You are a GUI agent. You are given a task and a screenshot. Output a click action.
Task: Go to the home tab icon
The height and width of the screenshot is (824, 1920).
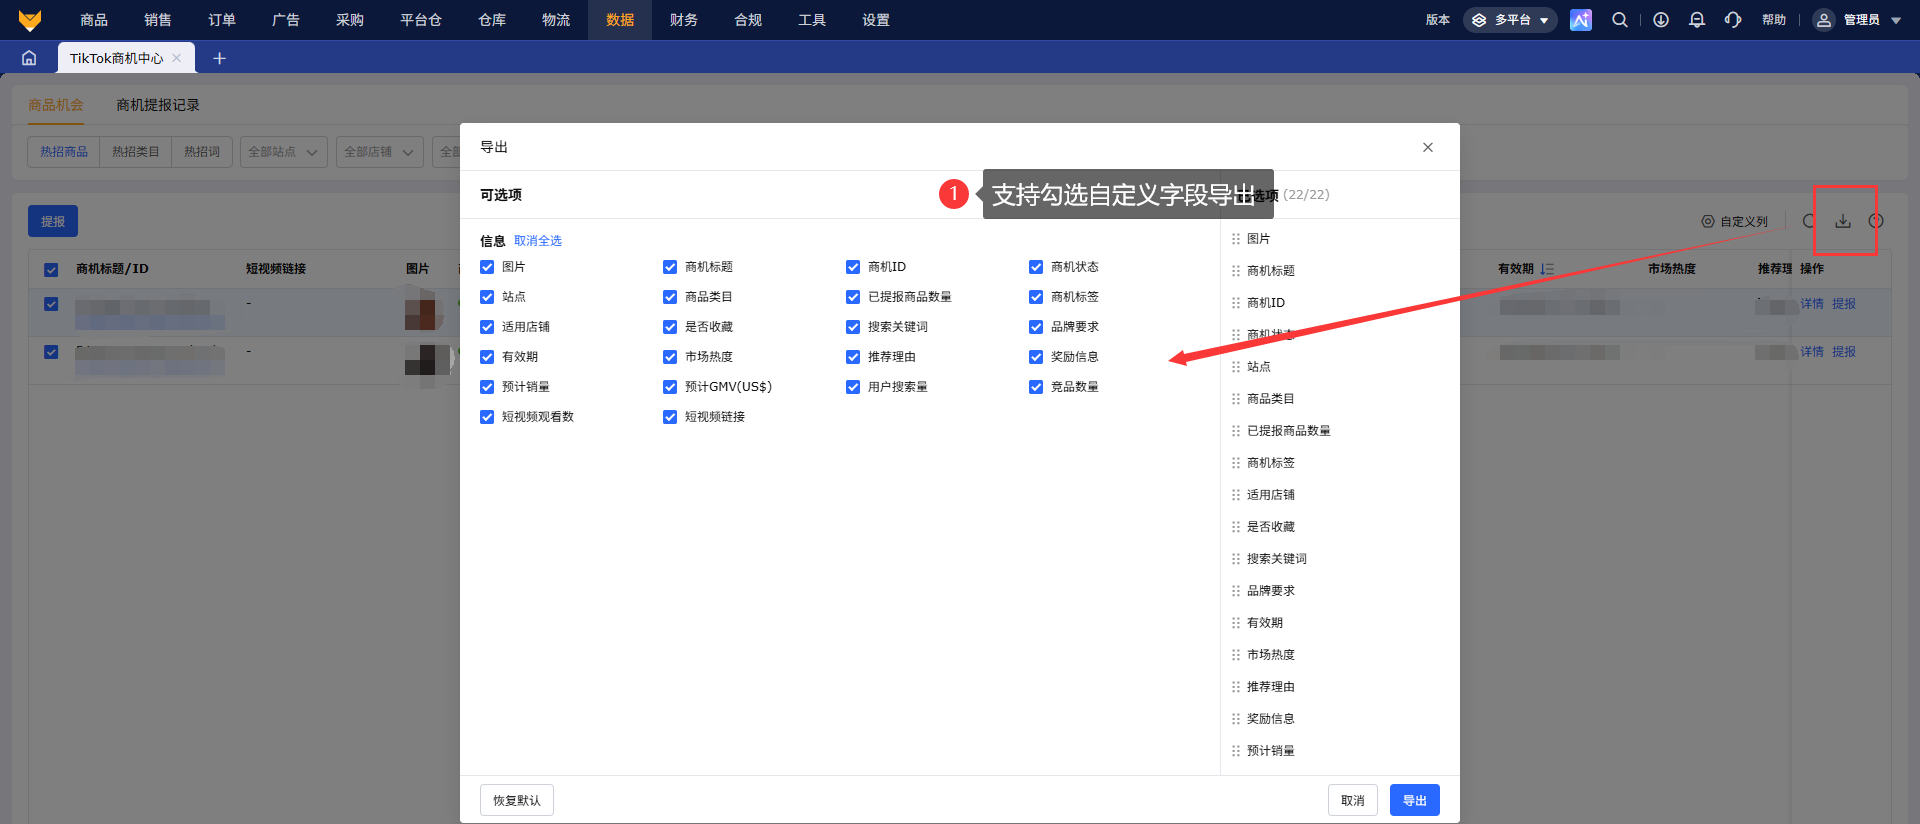29,58
